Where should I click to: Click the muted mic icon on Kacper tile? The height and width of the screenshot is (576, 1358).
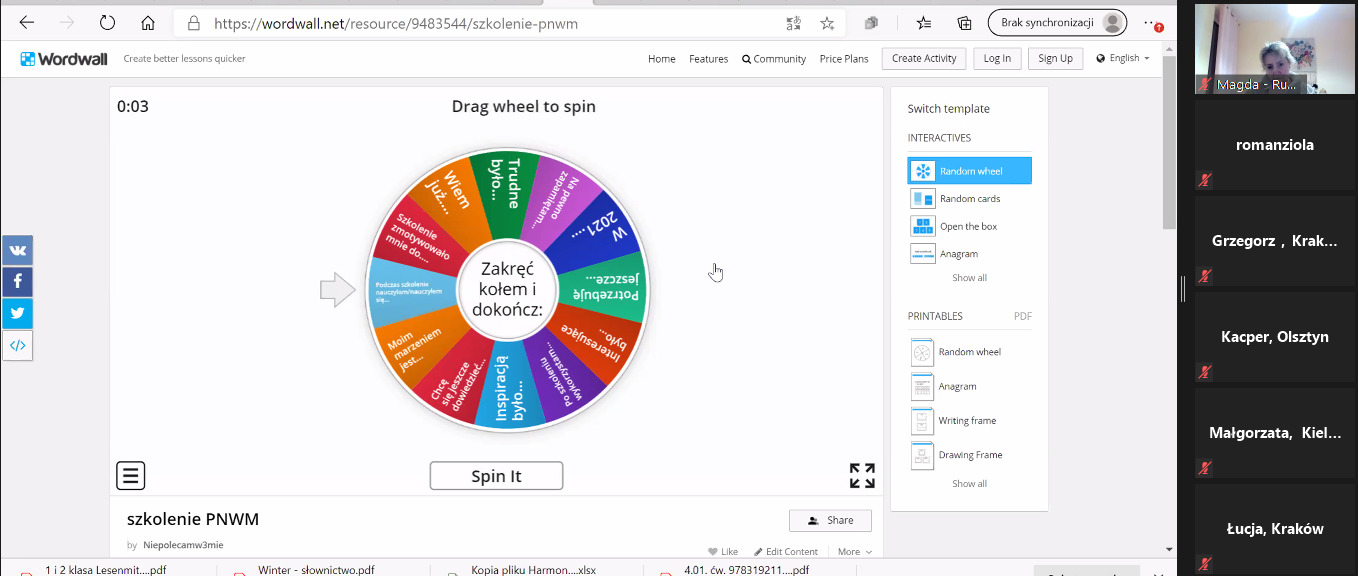(x=1205, y=372)
